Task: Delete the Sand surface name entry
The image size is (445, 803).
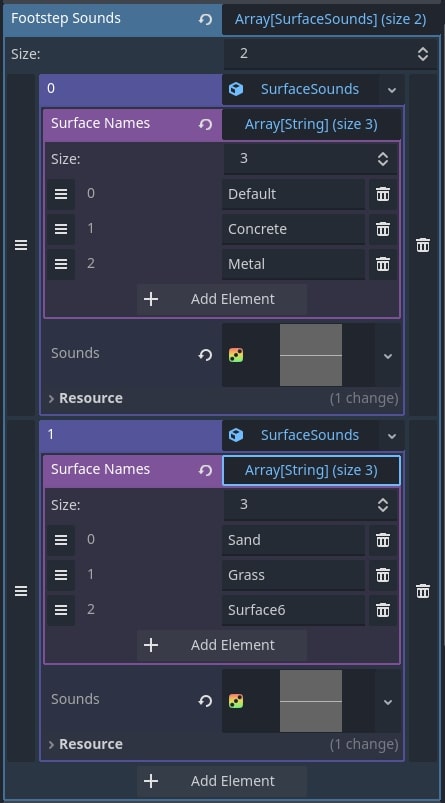Action: tap(383, 540)
